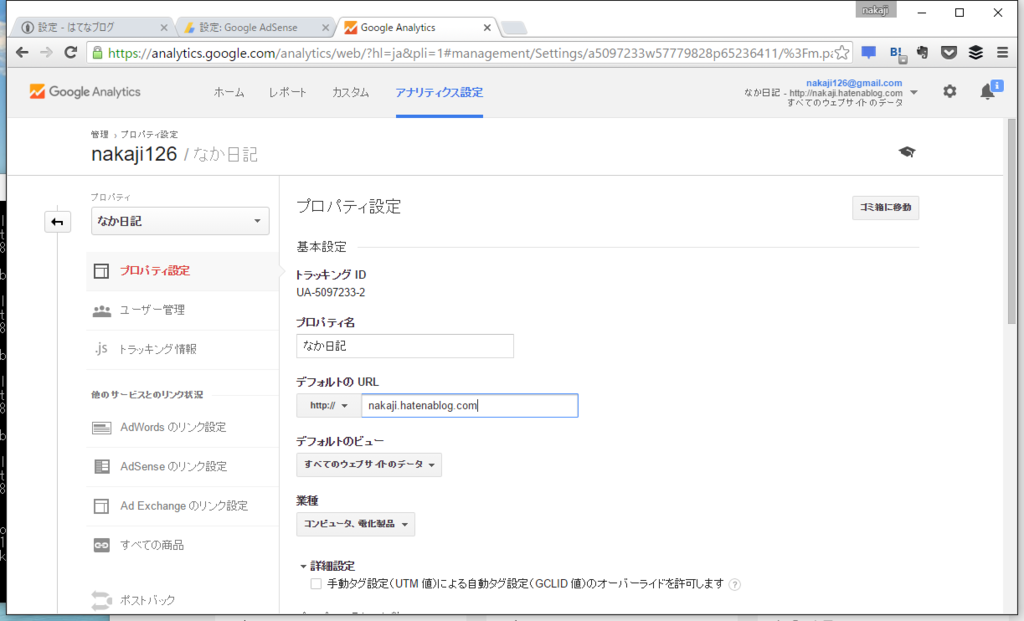This screenshot has width=1024, height=621.
Task: Click the Pocket extension icon
Action: point(949,53)
